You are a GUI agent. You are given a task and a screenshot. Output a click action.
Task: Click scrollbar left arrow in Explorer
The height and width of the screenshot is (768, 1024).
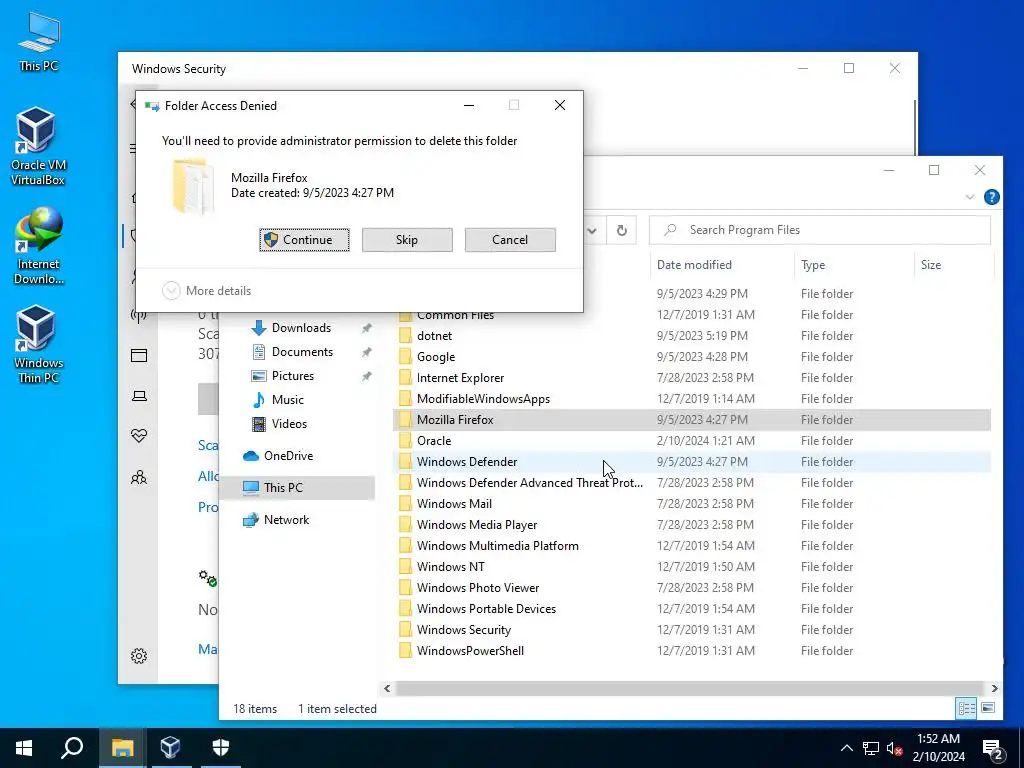(387, 688)
